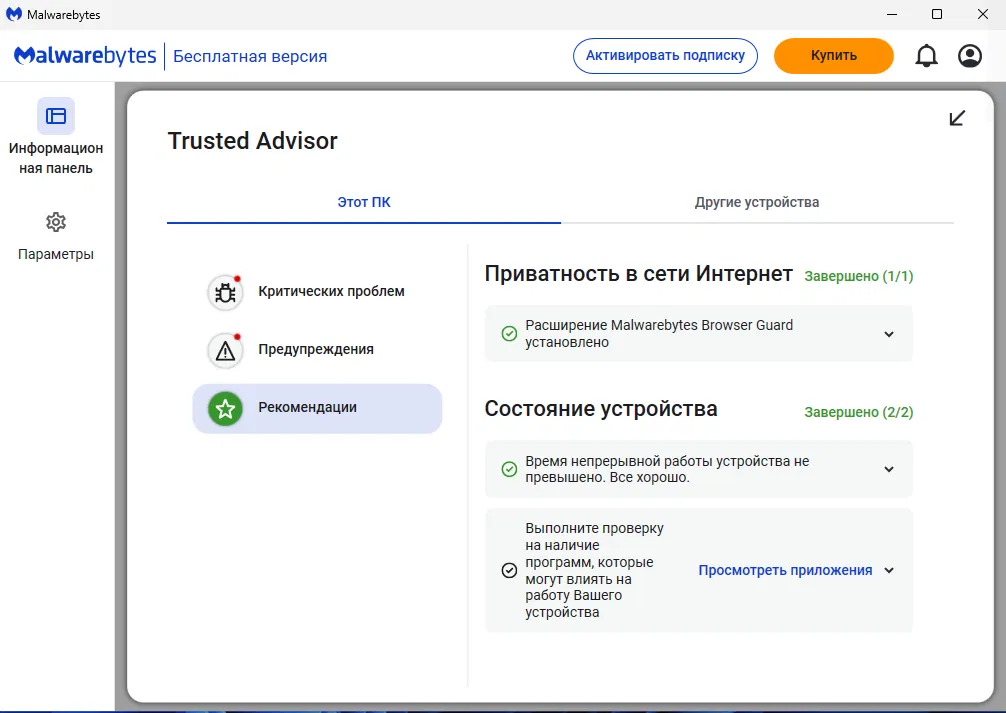
Task: Switch to the Этот ПК tab
Action: click(x=364, y=202)
